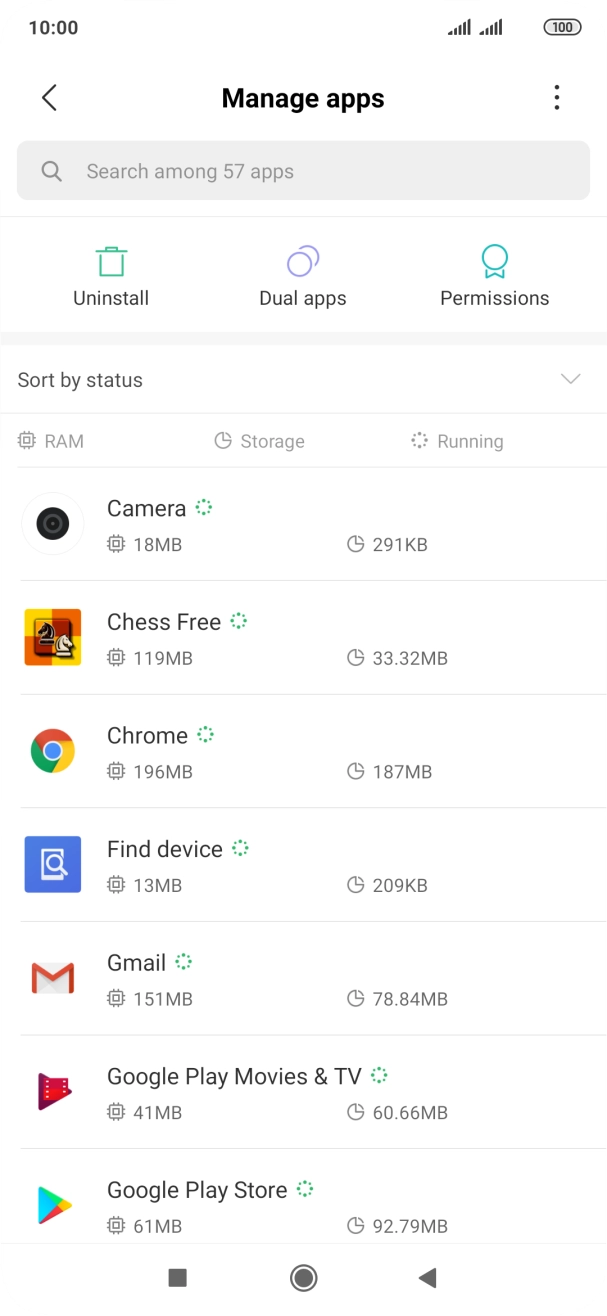Open the Uninstall tool
The height and width of the screenshot is (1316, 607).
pos(110,273)
